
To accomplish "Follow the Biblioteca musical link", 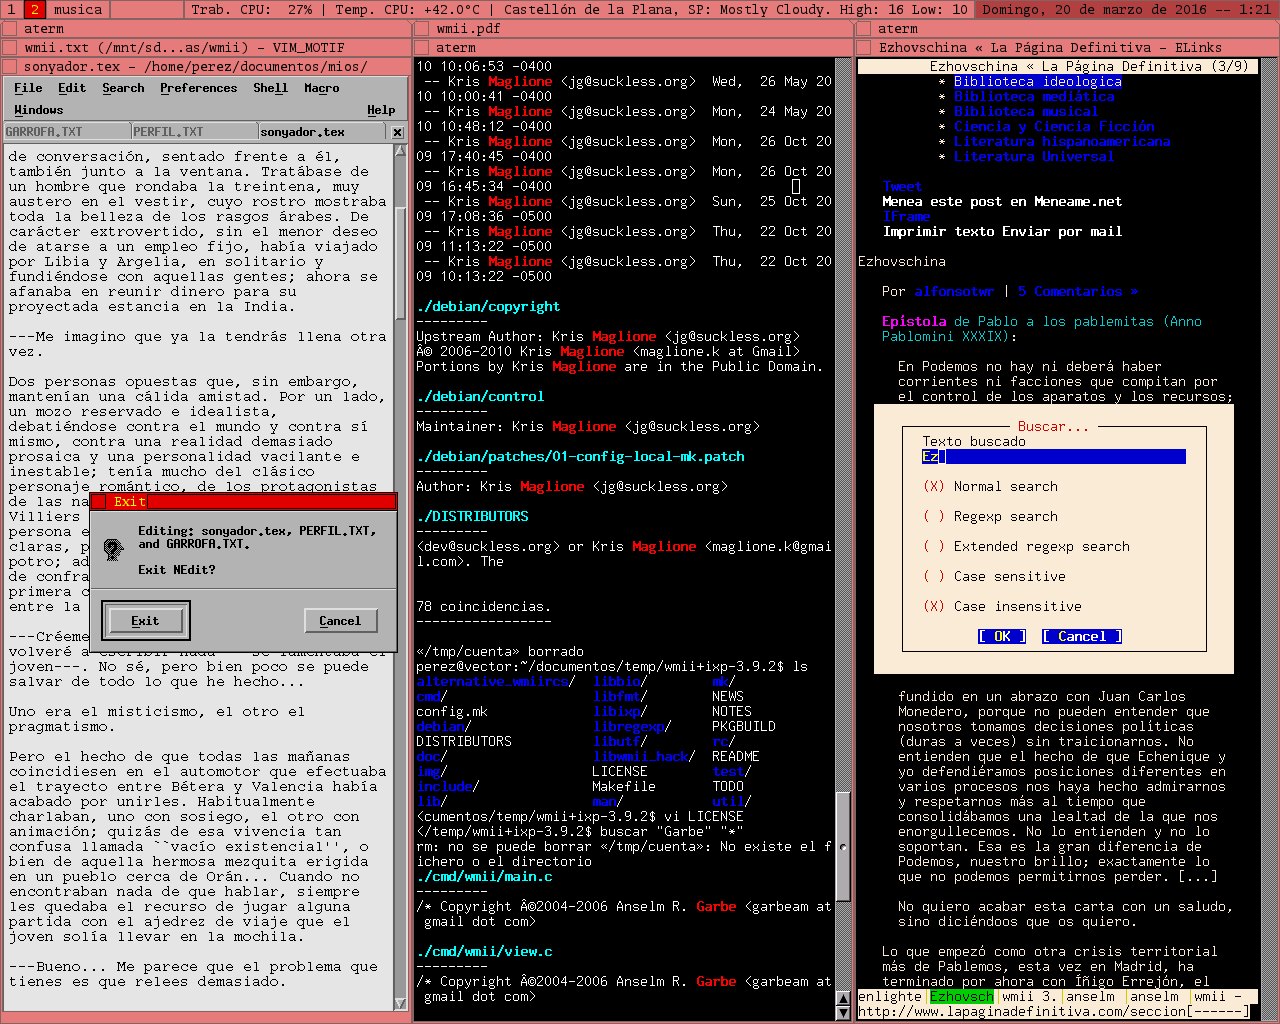I will pos(1025,111).
